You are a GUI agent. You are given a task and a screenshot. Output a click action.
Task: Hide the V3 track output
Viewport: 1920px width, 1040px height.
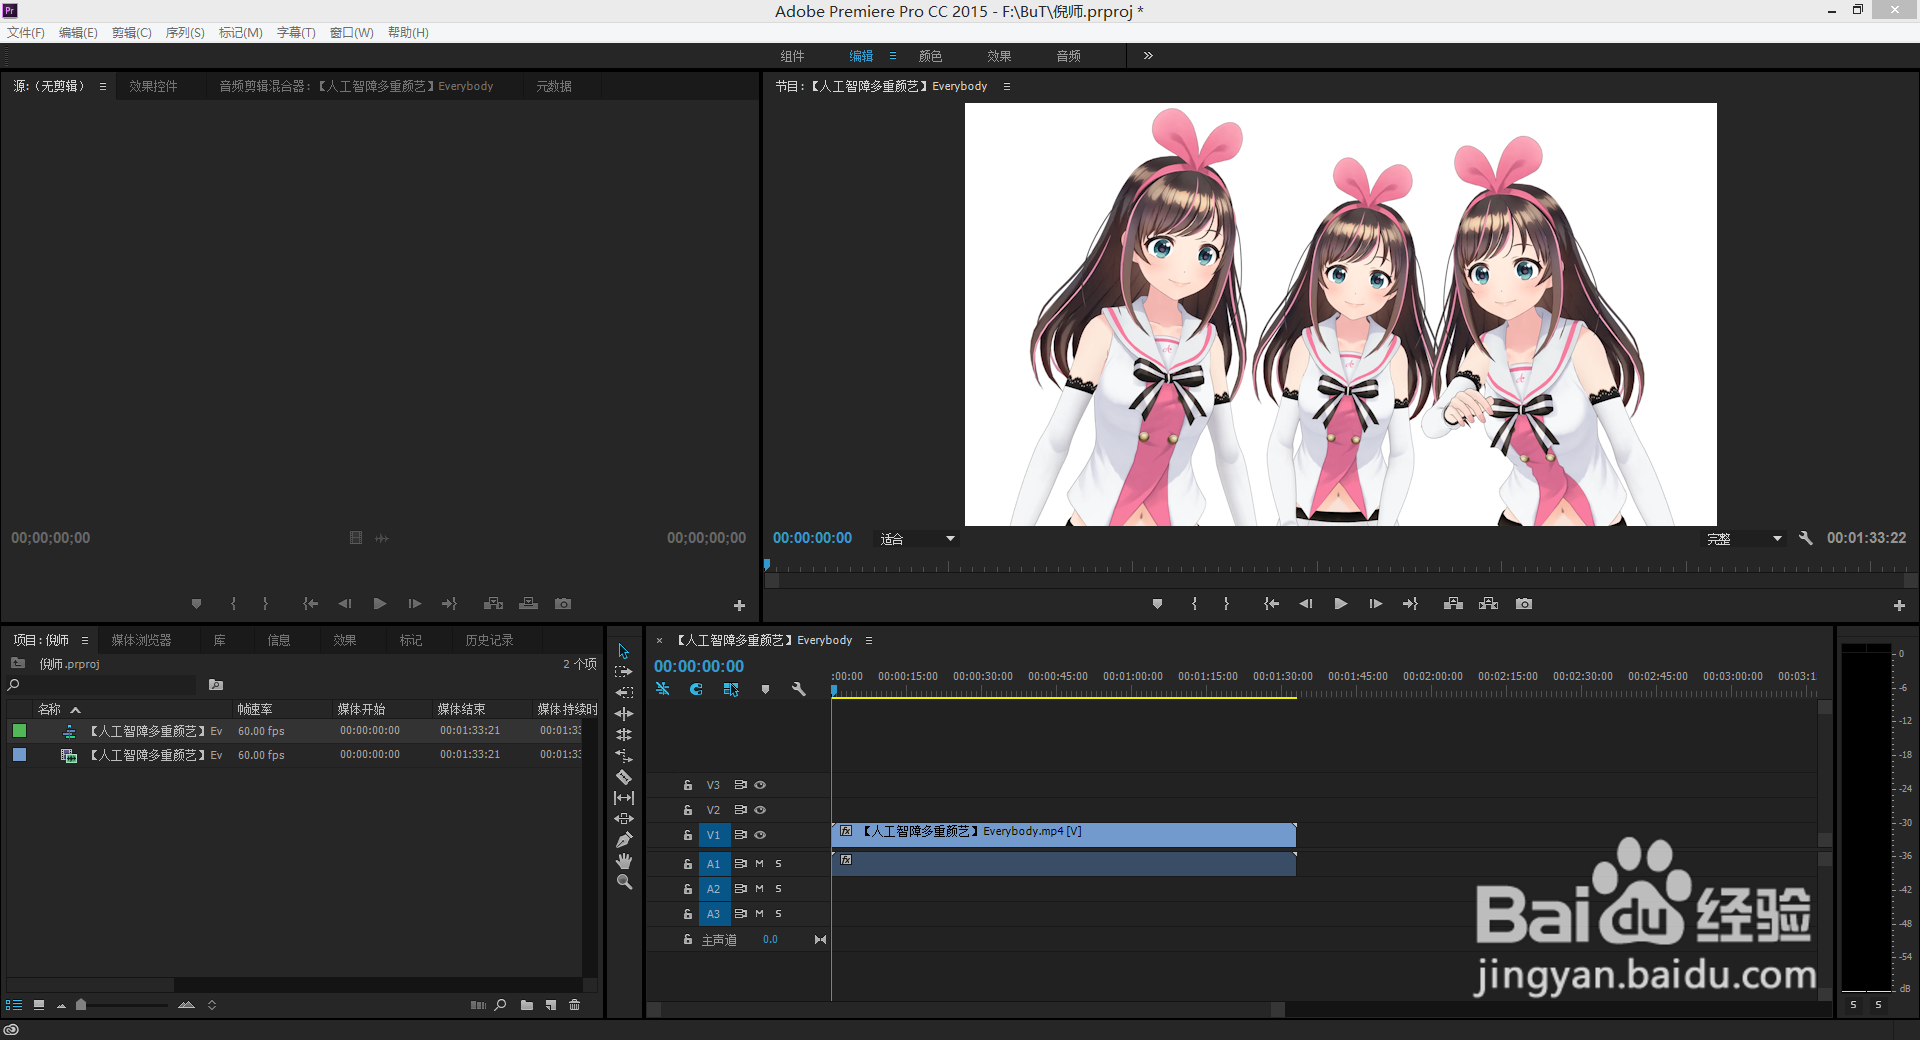760,785
